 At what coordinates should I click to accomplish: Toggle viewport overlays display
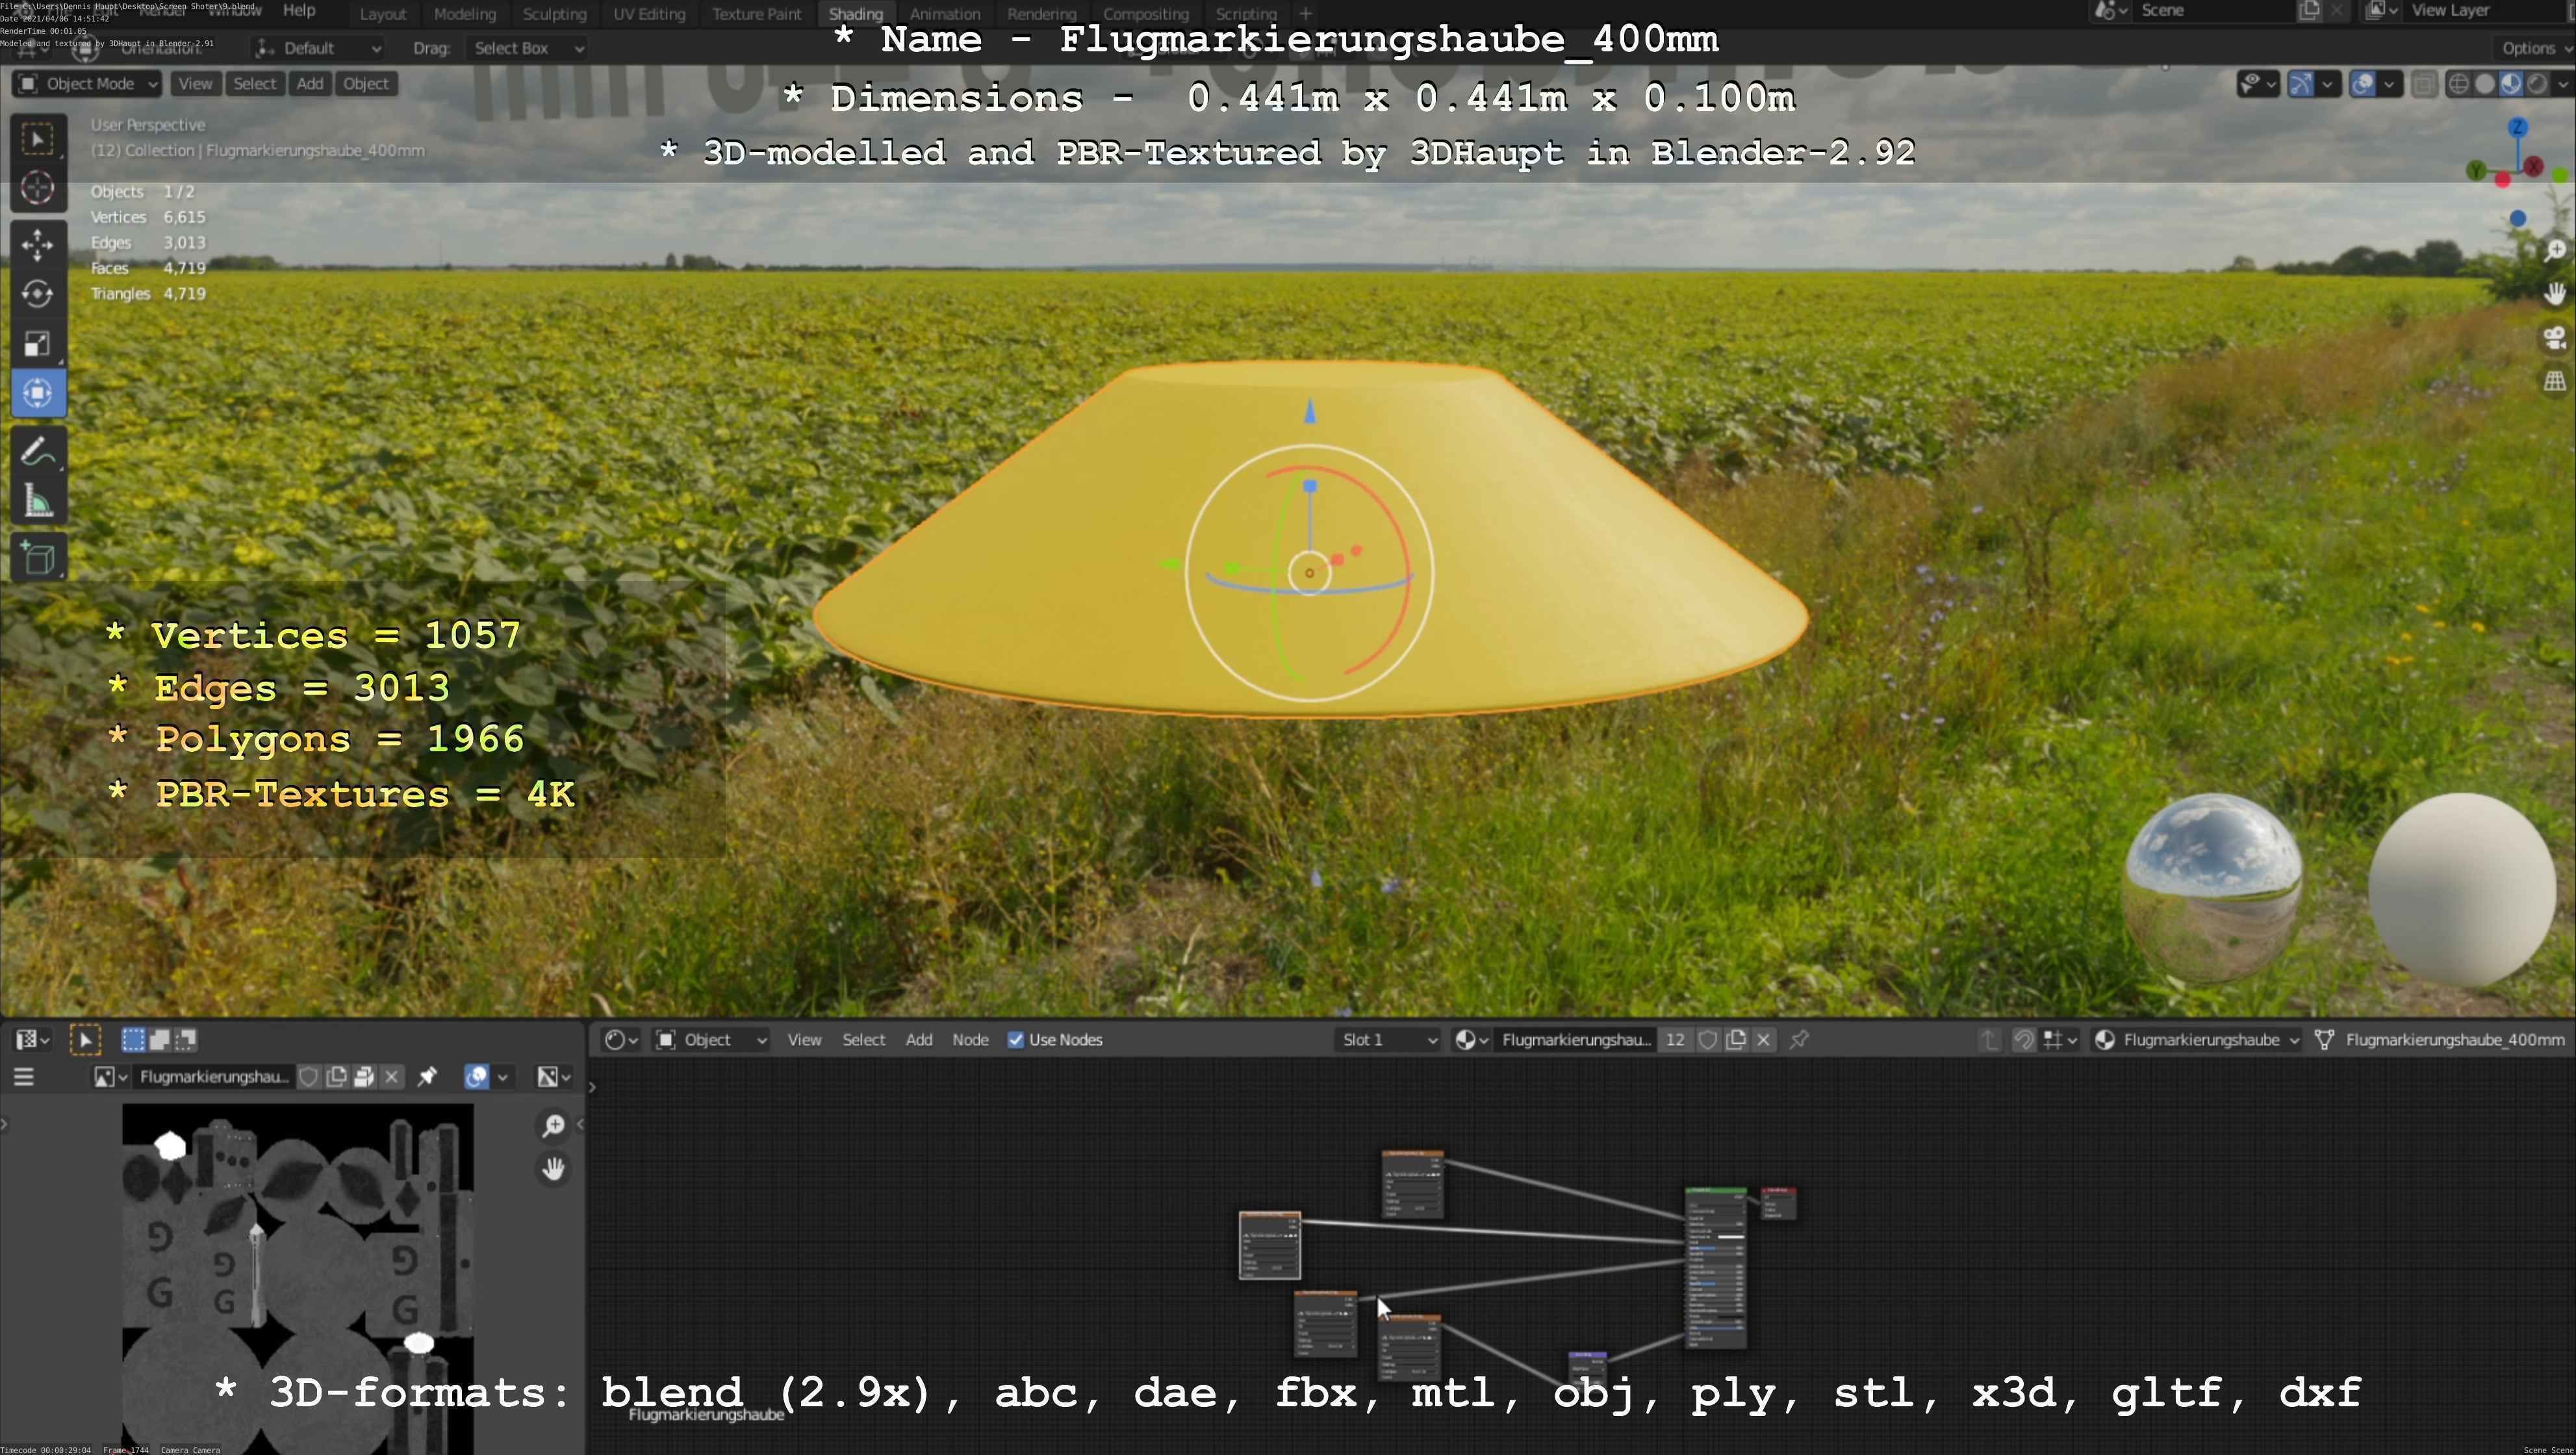[x=2363, y=85]
